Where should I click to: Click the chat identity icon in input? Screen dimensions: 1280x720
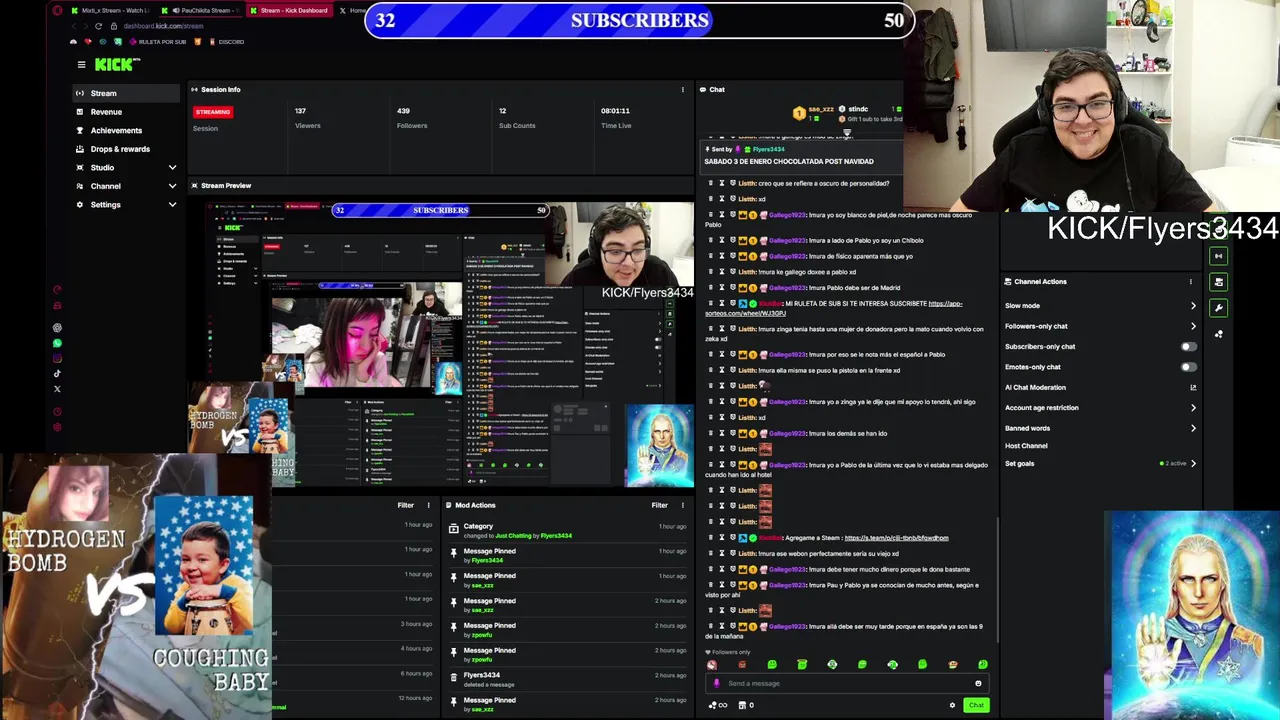tap(716, 683)
